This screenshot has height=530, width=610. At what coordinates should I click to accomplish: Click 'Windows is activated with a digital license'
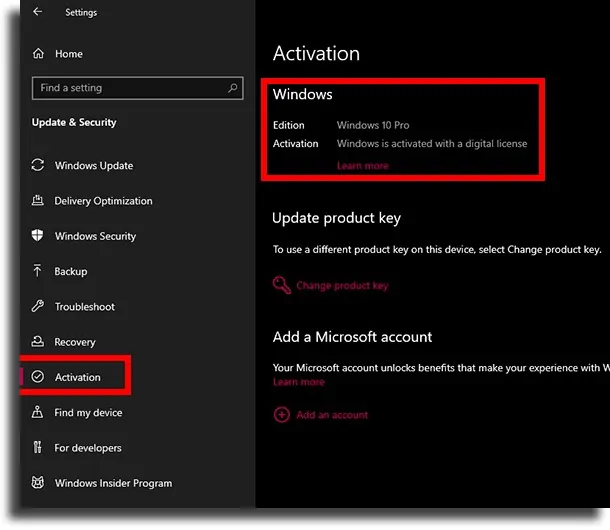432,144
